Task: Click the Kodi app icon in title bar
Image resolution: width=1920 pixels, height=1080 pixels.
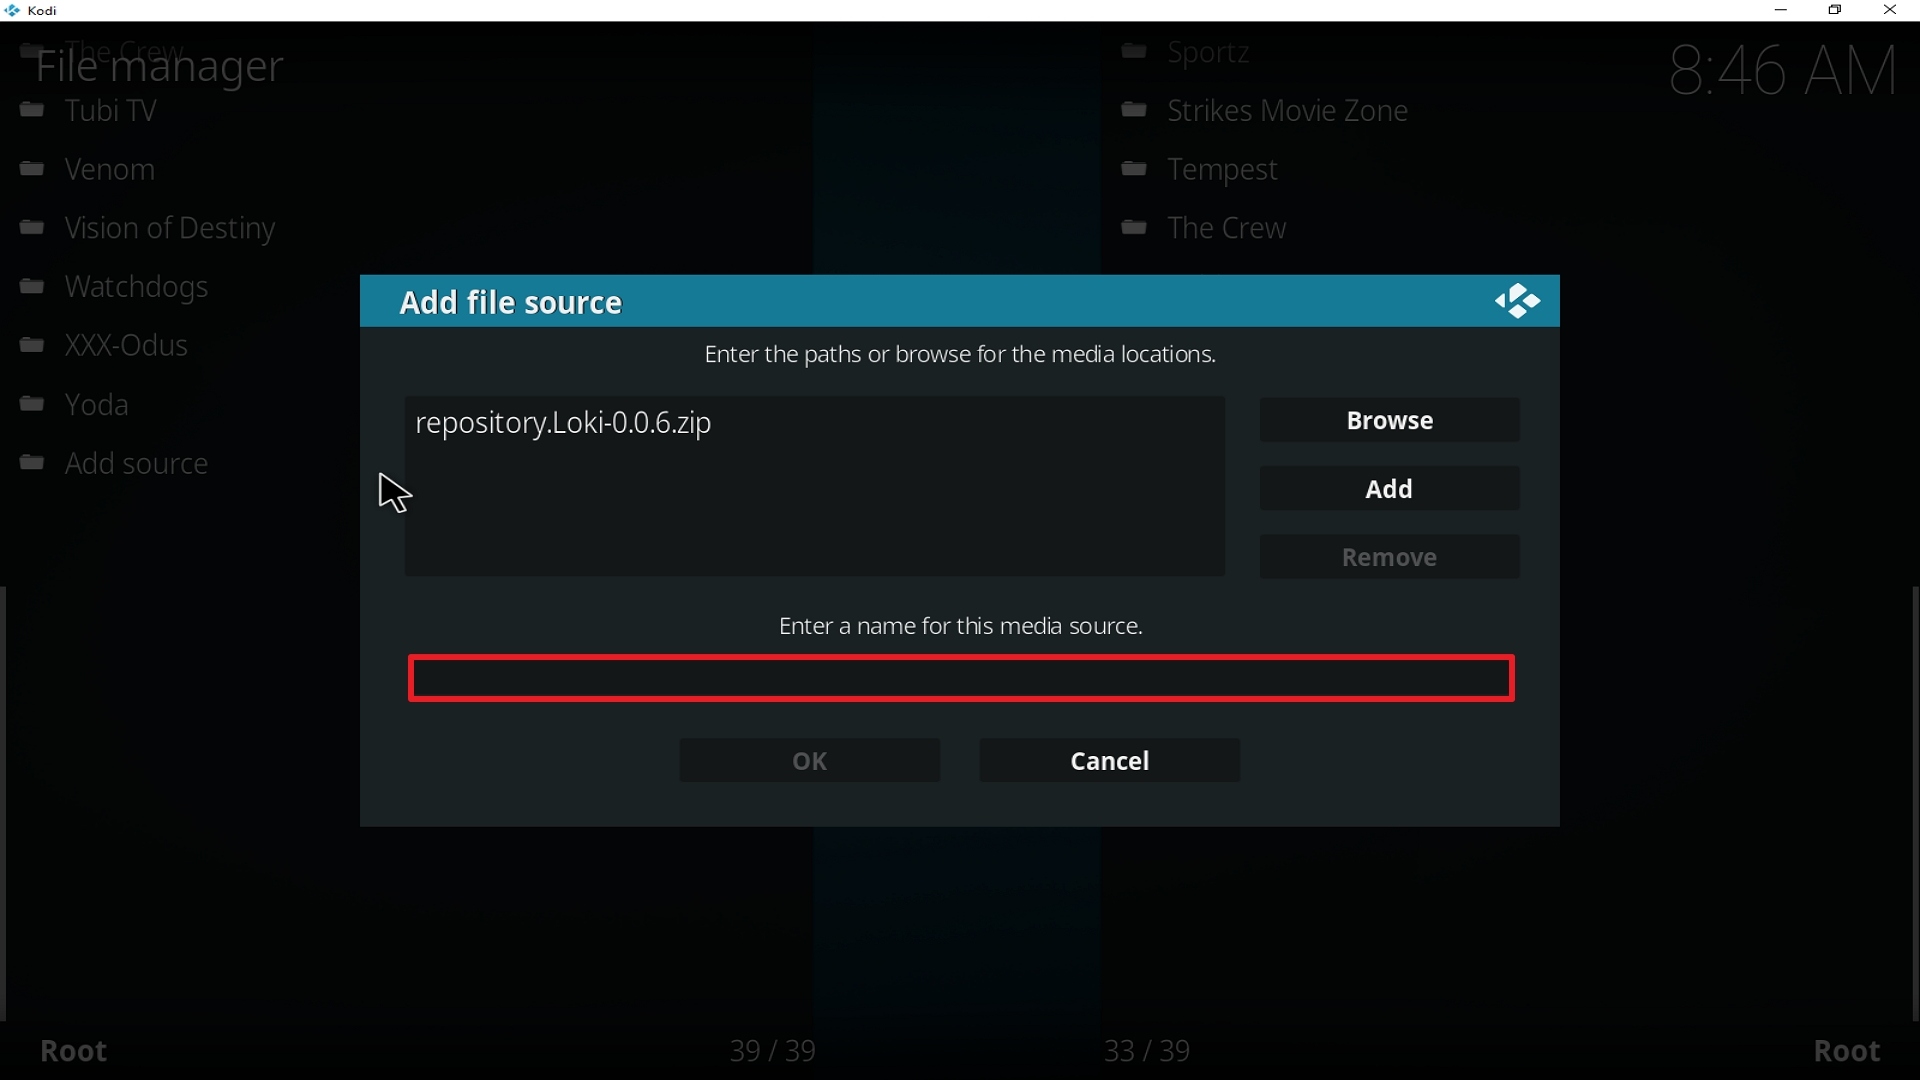Action: coord(12,11)
